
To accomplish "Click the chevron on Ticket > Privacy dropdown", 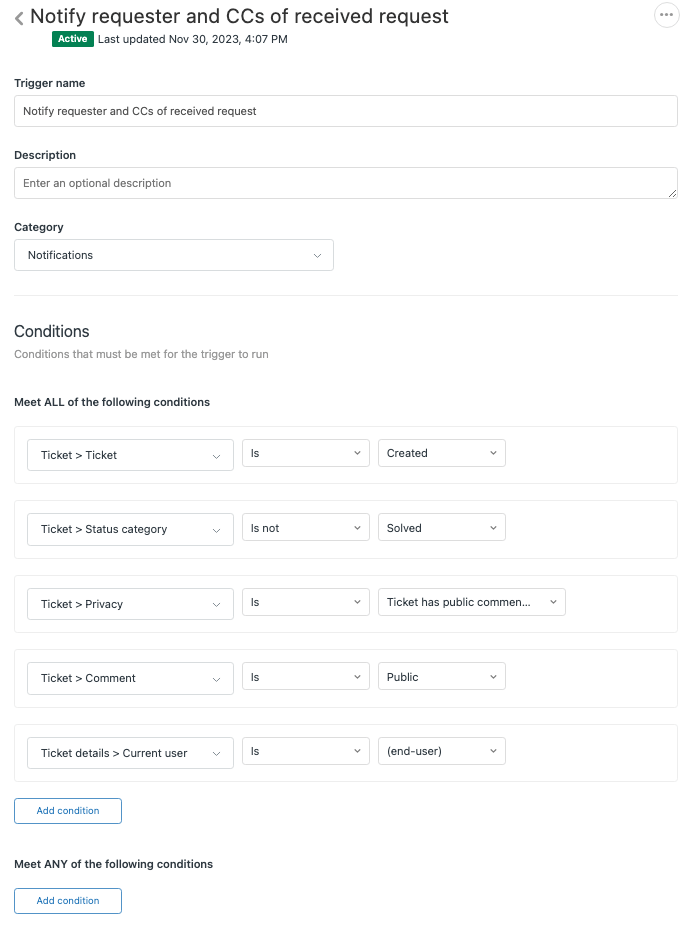I will coord(216,604).
